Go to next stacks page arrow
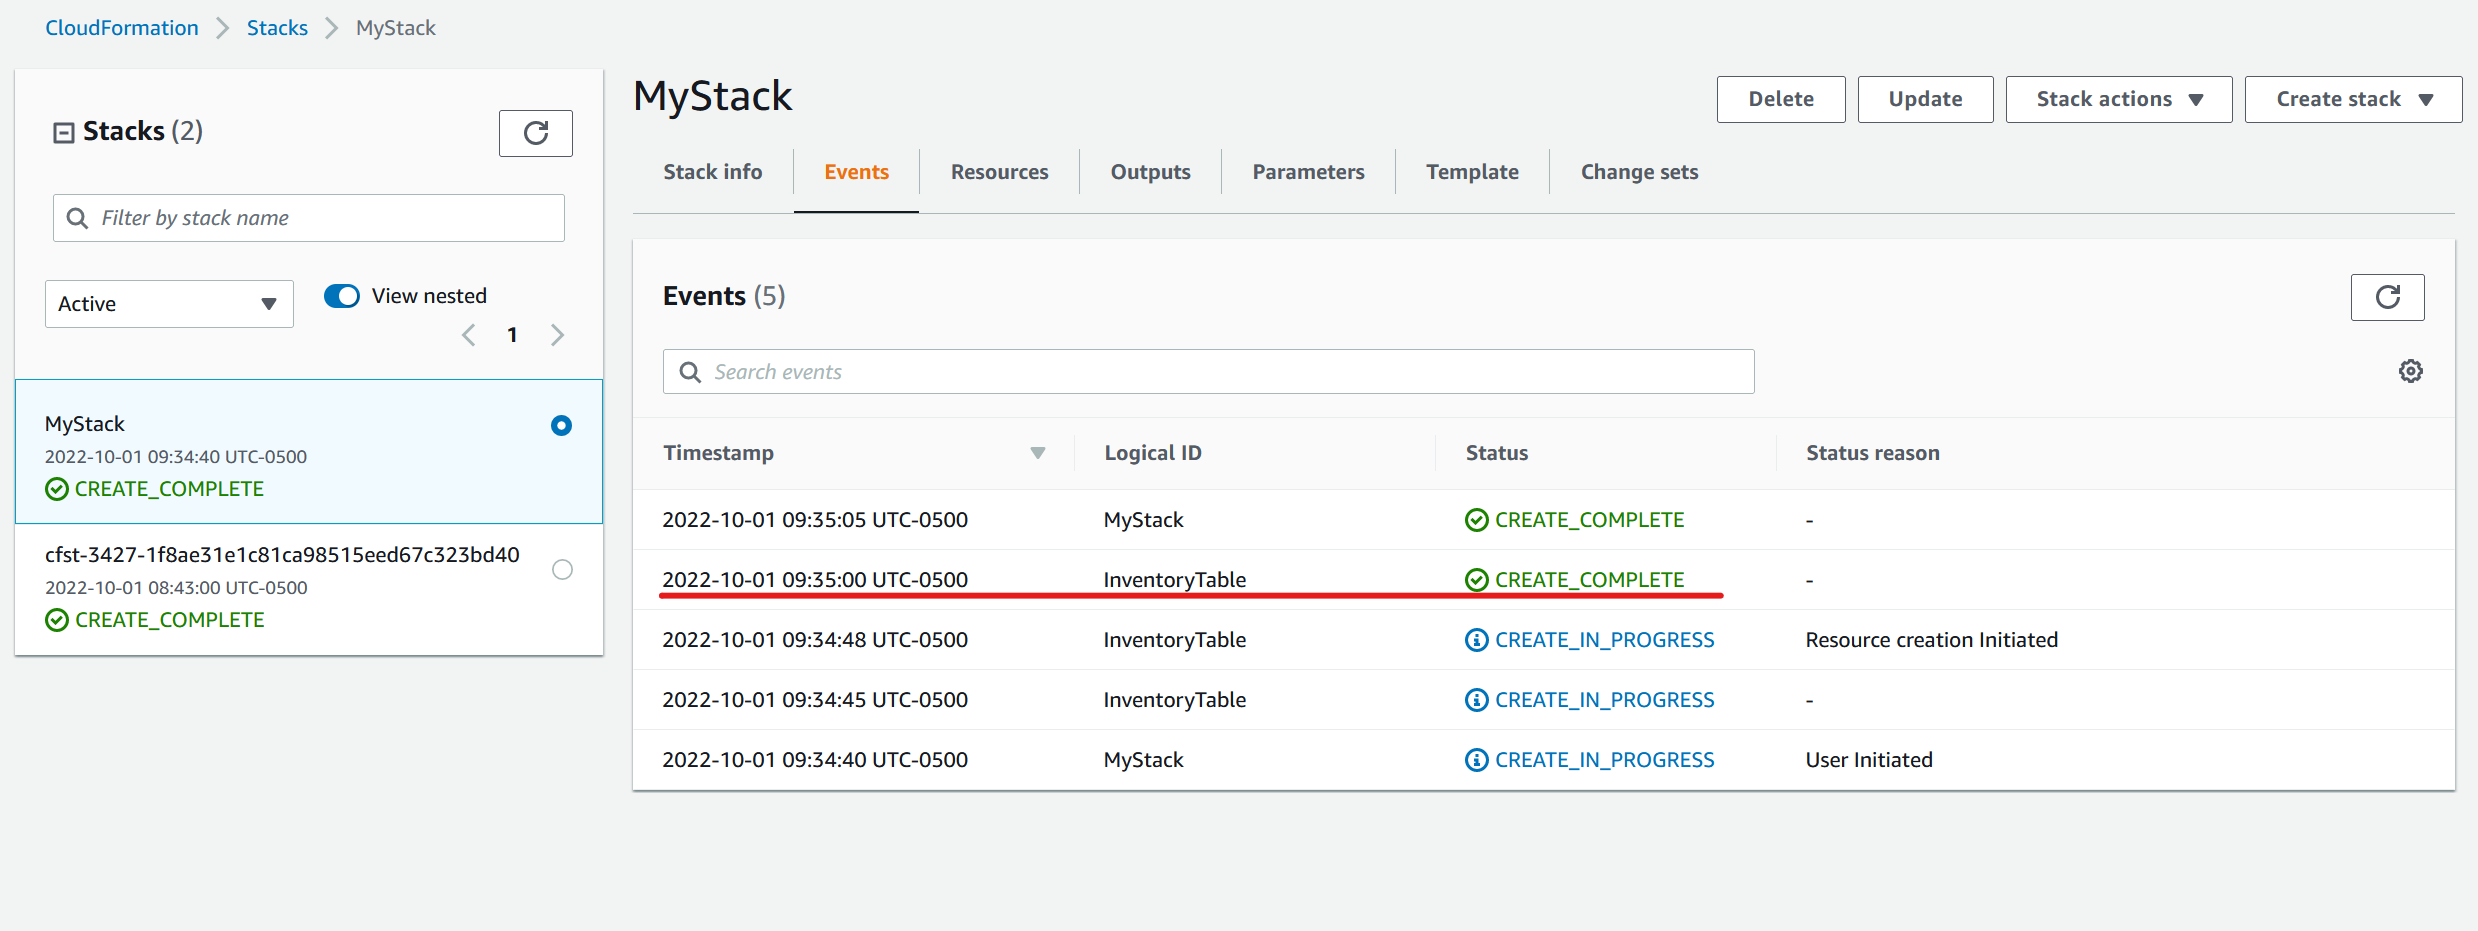2478x931 pixels. tap(557, 334)
